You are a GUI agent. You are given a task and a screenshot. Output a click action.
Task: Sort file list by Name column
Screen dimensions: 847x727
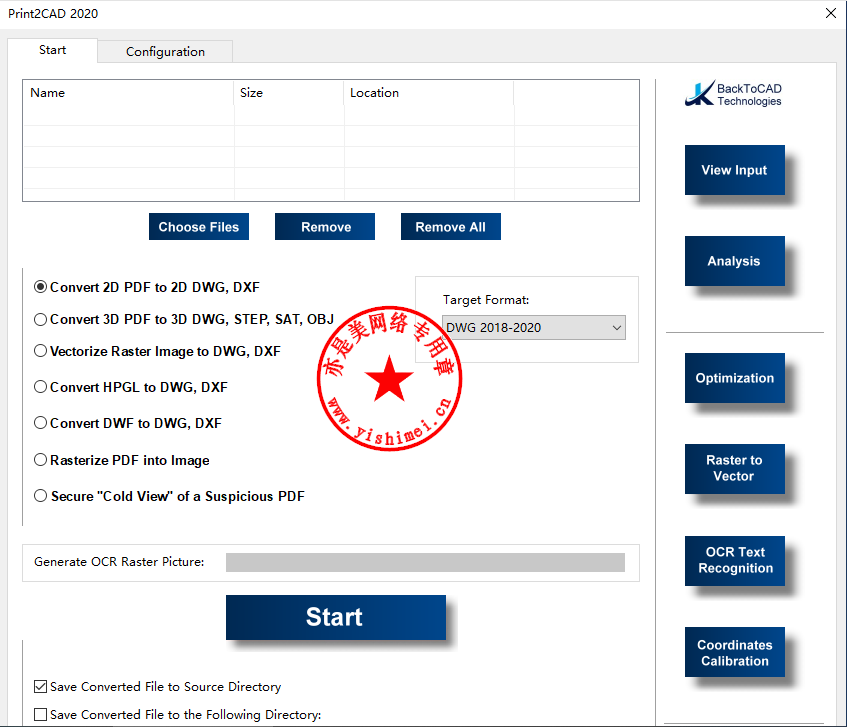(x=129, y=93)
